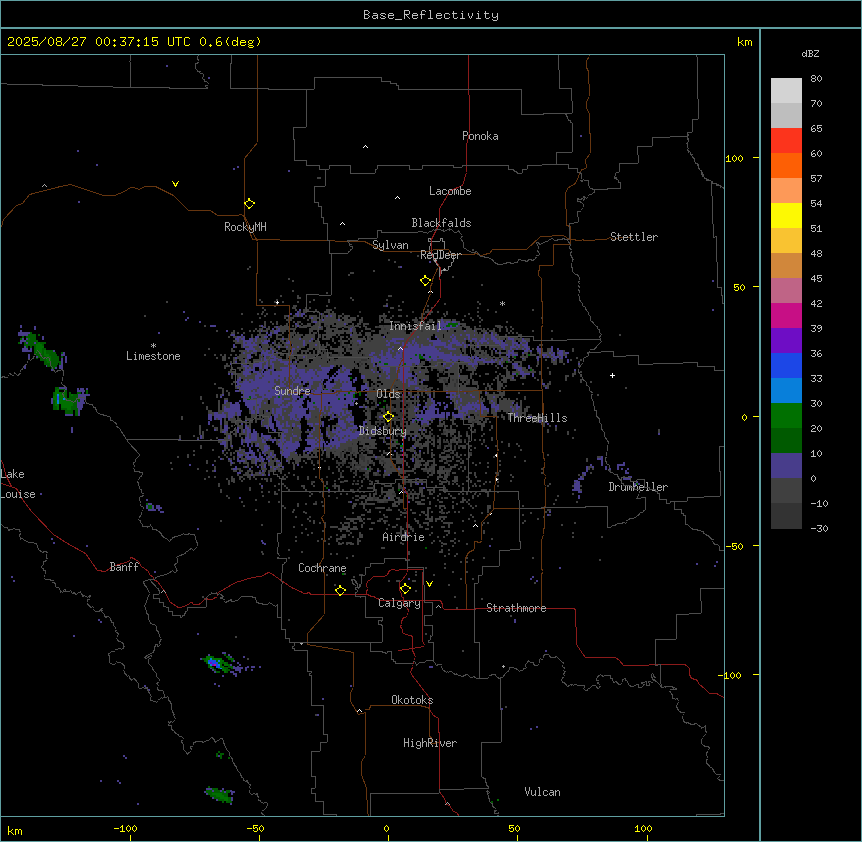Click the Blackfalds label
This screenshot has width=862, height=842.
(441, 223)
